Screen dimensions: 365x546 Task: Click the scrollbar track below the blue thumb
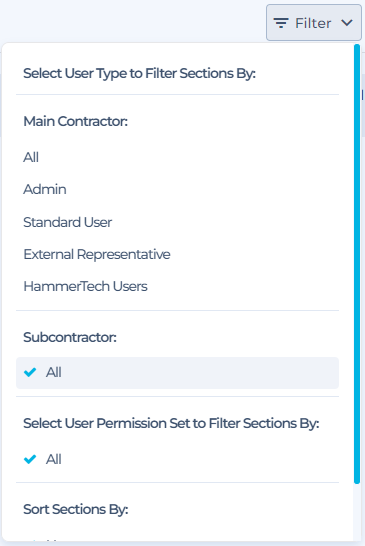click(x=357, y=512)
